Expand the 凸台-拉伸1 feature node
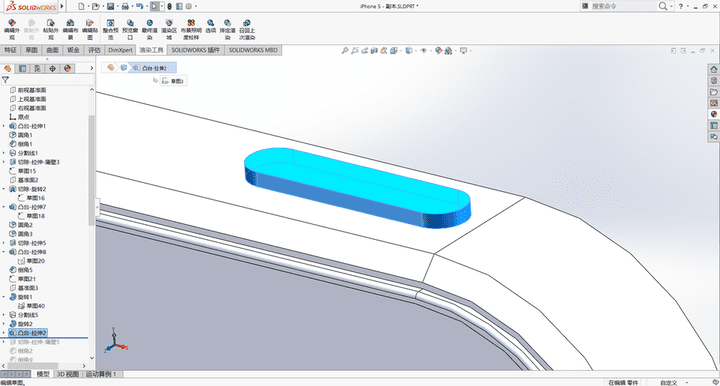The width and height of the screenshot is (720, 386). (x=4, y=126)
